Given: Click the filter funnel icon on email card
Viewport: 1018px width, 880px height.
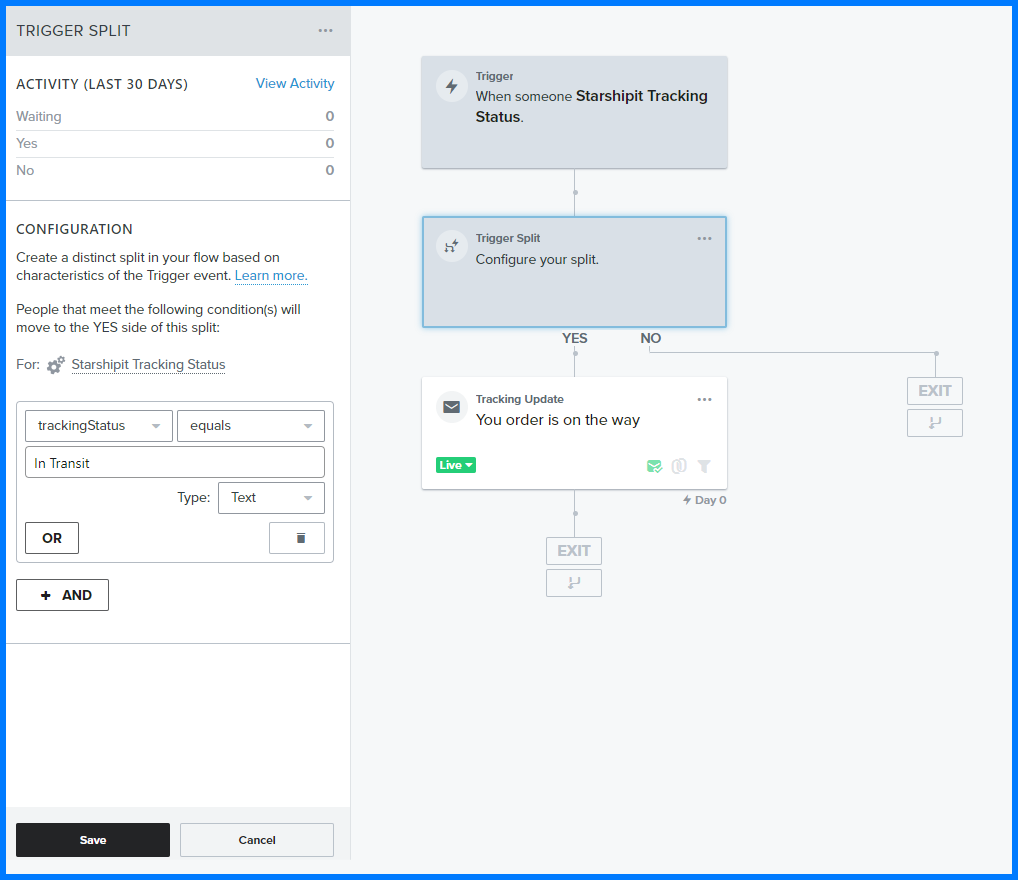Looking at the screenshot, I should (x=704, y=466).
